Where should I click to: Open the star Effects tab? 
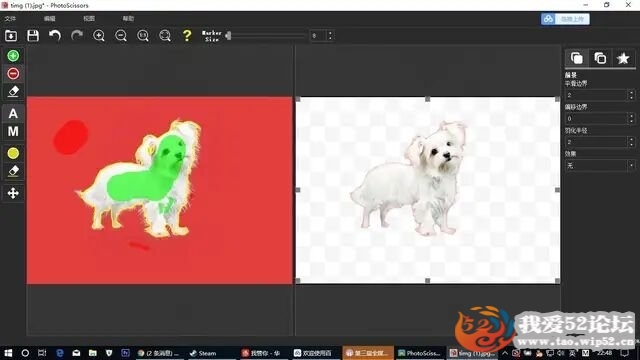623,58
